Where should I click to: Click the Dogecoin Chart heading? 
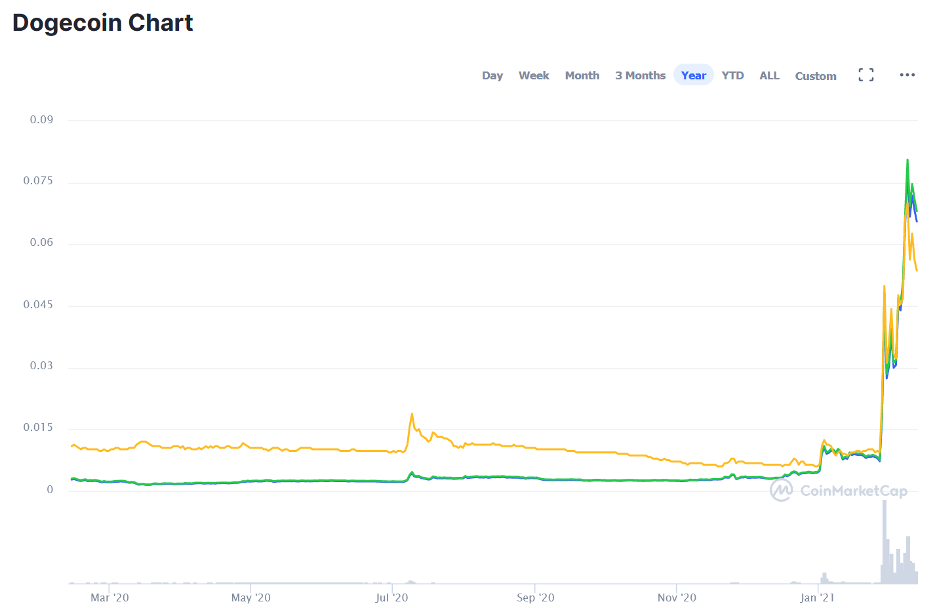pos(103,23)
